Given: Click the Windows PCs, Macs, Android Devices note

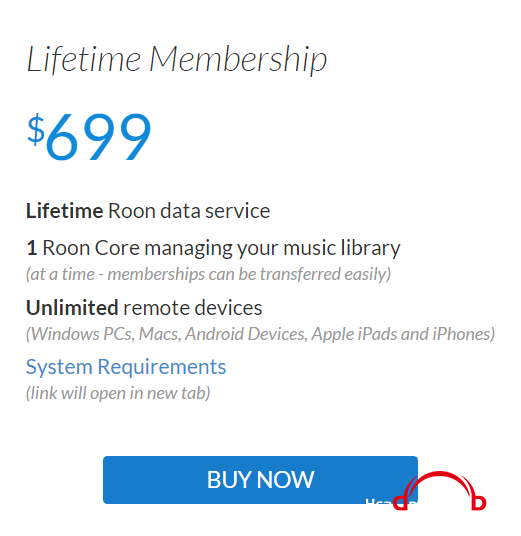Looking at the screenshot, I should (x=167, y=334).
